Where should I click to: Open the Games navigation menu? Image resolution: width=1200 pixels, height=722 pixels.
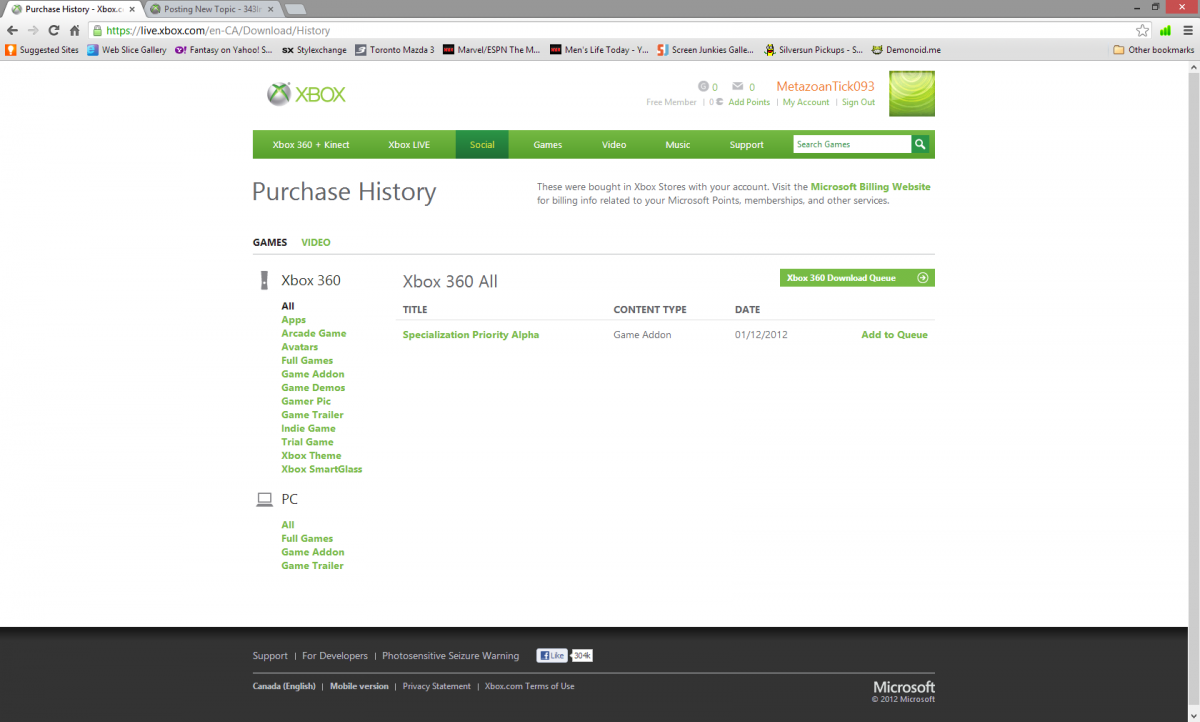click(548, 145)
